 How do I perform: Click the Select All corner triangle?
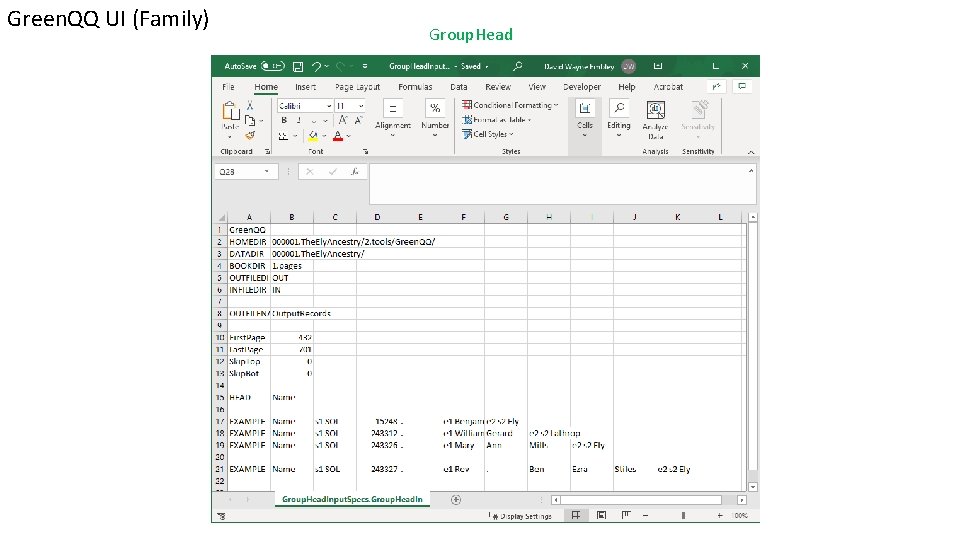(x=221, y=217)
